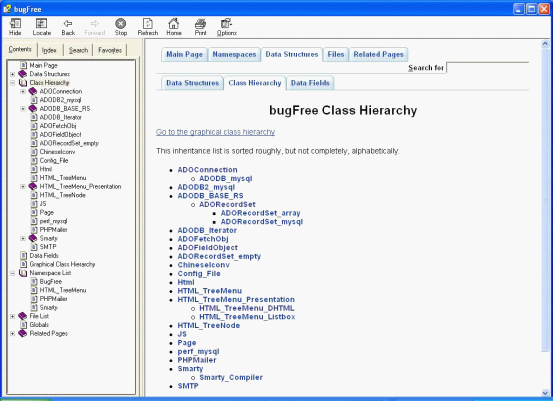Select ADOFieldObject in the contents tree

pyautogui.click(x=60, y=135)
